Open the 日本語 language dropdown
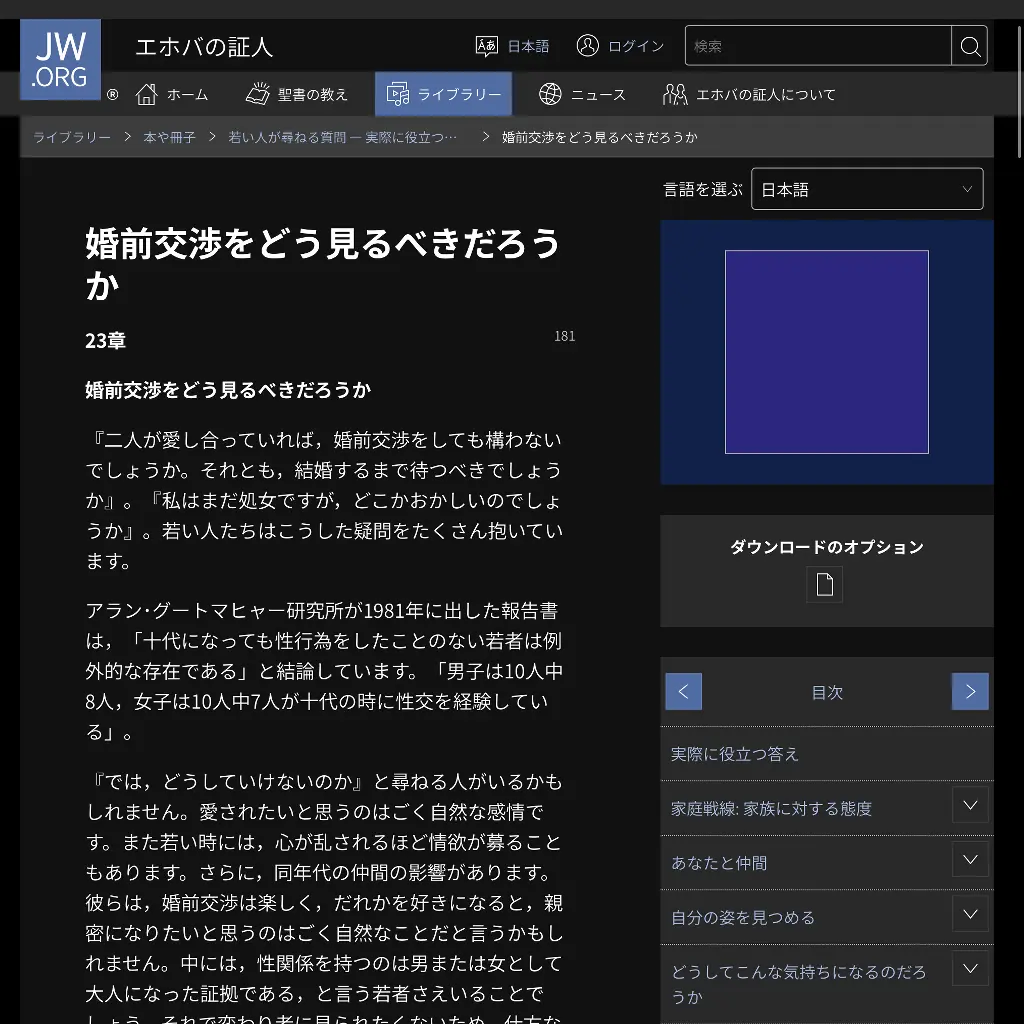This screenshot has width=1024, height=1024. [x=866, y=188]
